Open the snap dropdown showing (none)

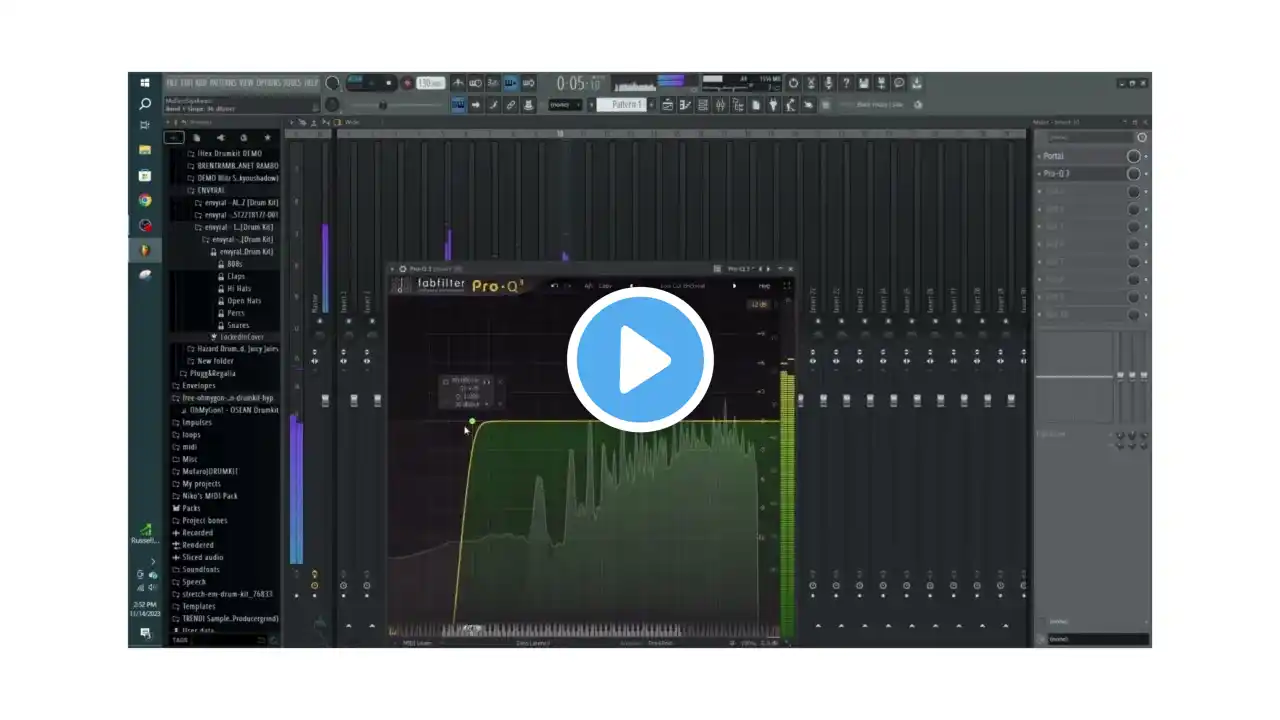tap(565, 104)
